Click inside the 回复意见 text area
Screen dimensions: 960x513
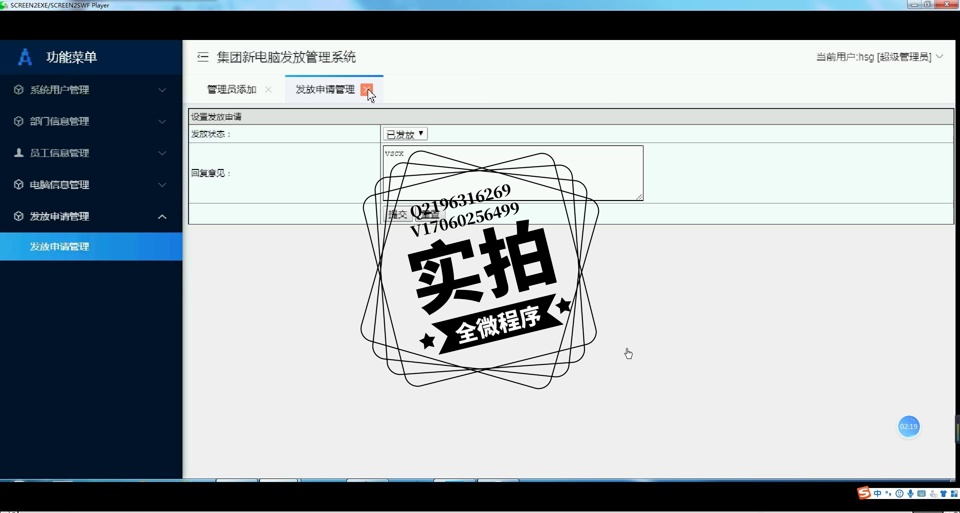click(x=512, y=173)
